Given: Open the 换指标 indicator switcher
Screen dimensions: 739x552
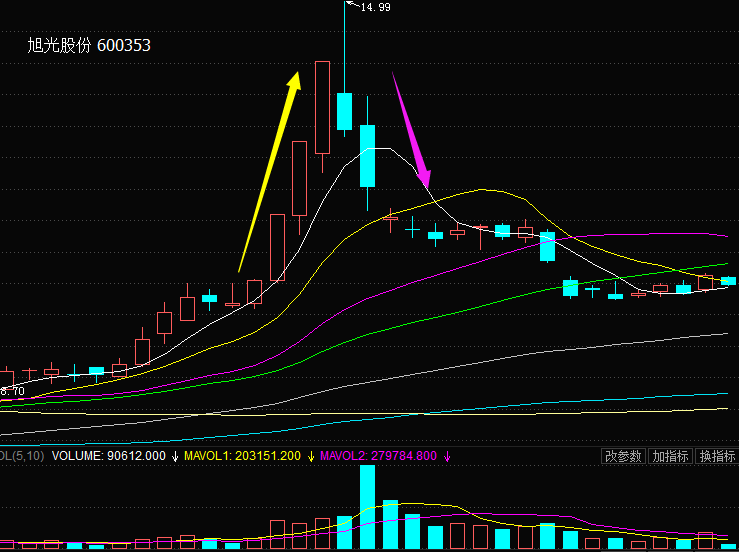Looking at the screenshot, I should pos(716,456).
